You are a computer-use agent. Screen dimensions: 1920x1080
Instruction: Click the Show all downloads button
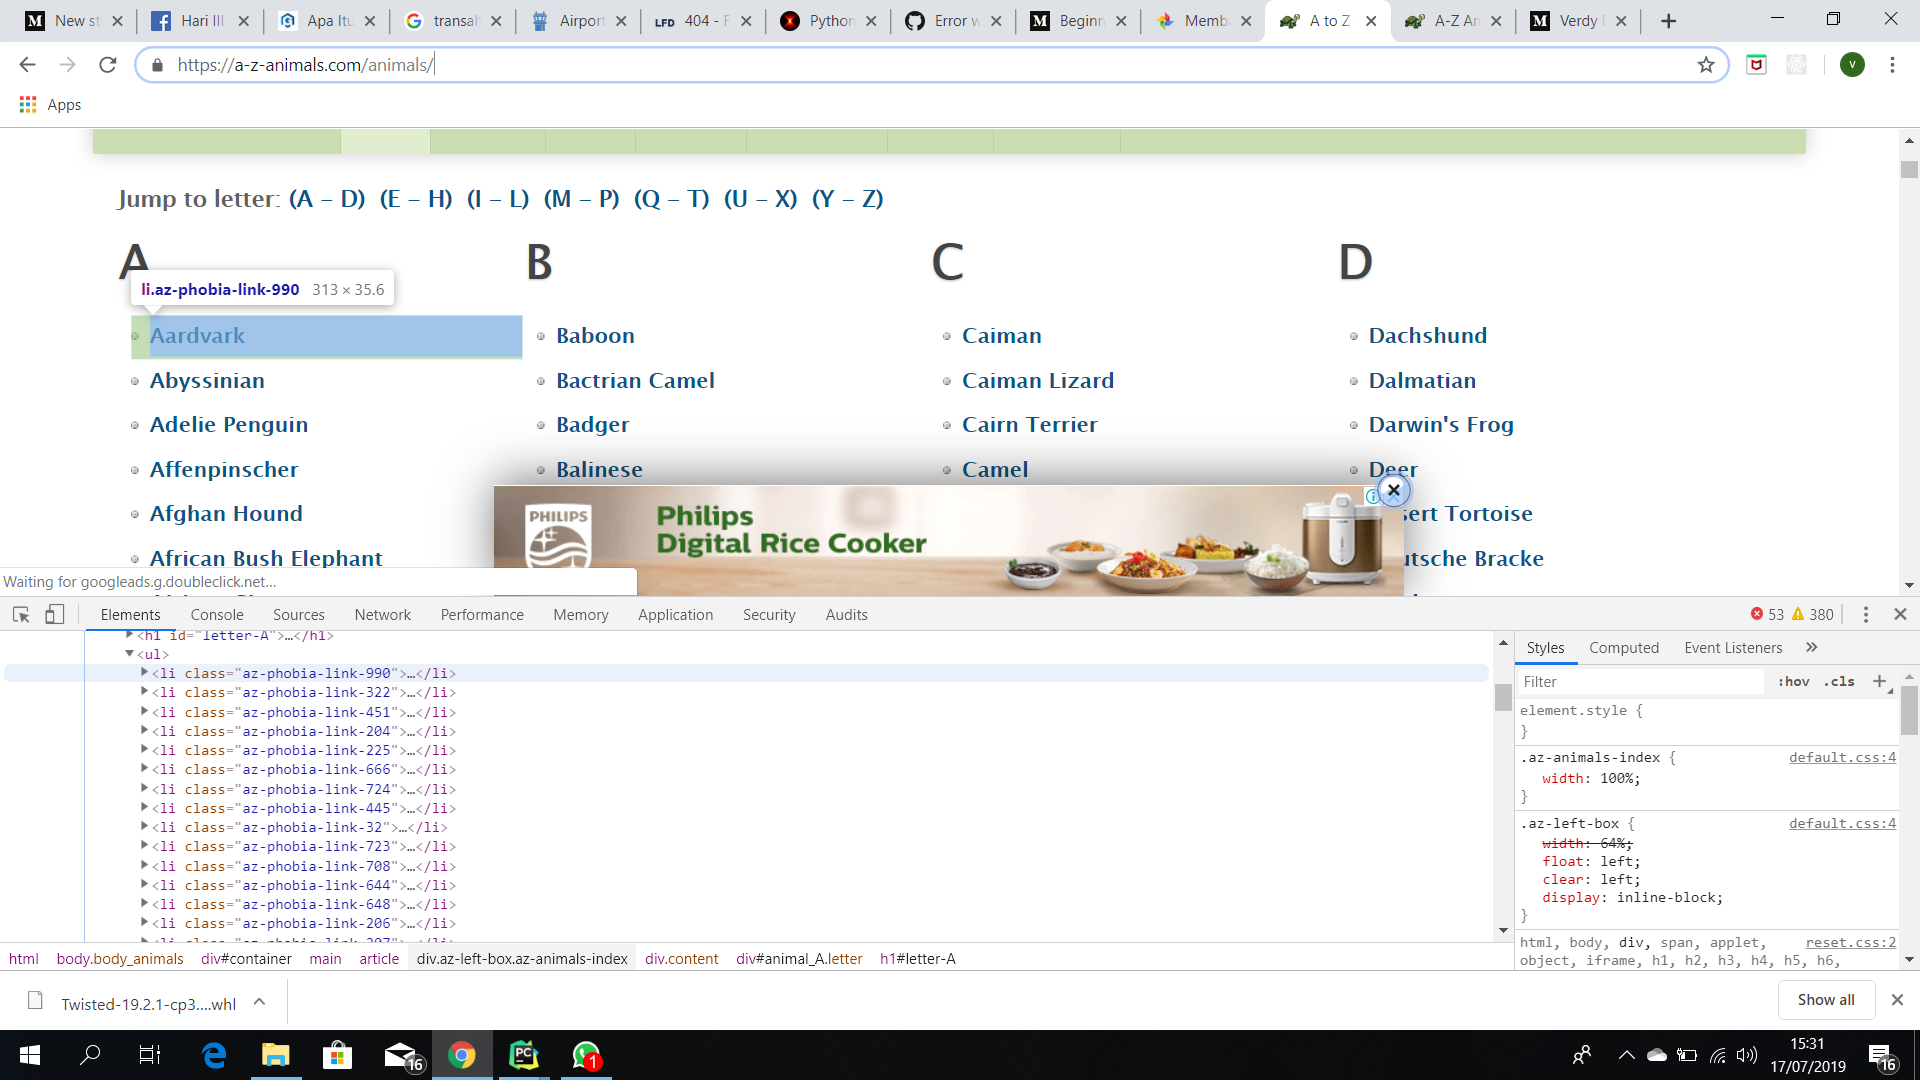point(1825,999)
